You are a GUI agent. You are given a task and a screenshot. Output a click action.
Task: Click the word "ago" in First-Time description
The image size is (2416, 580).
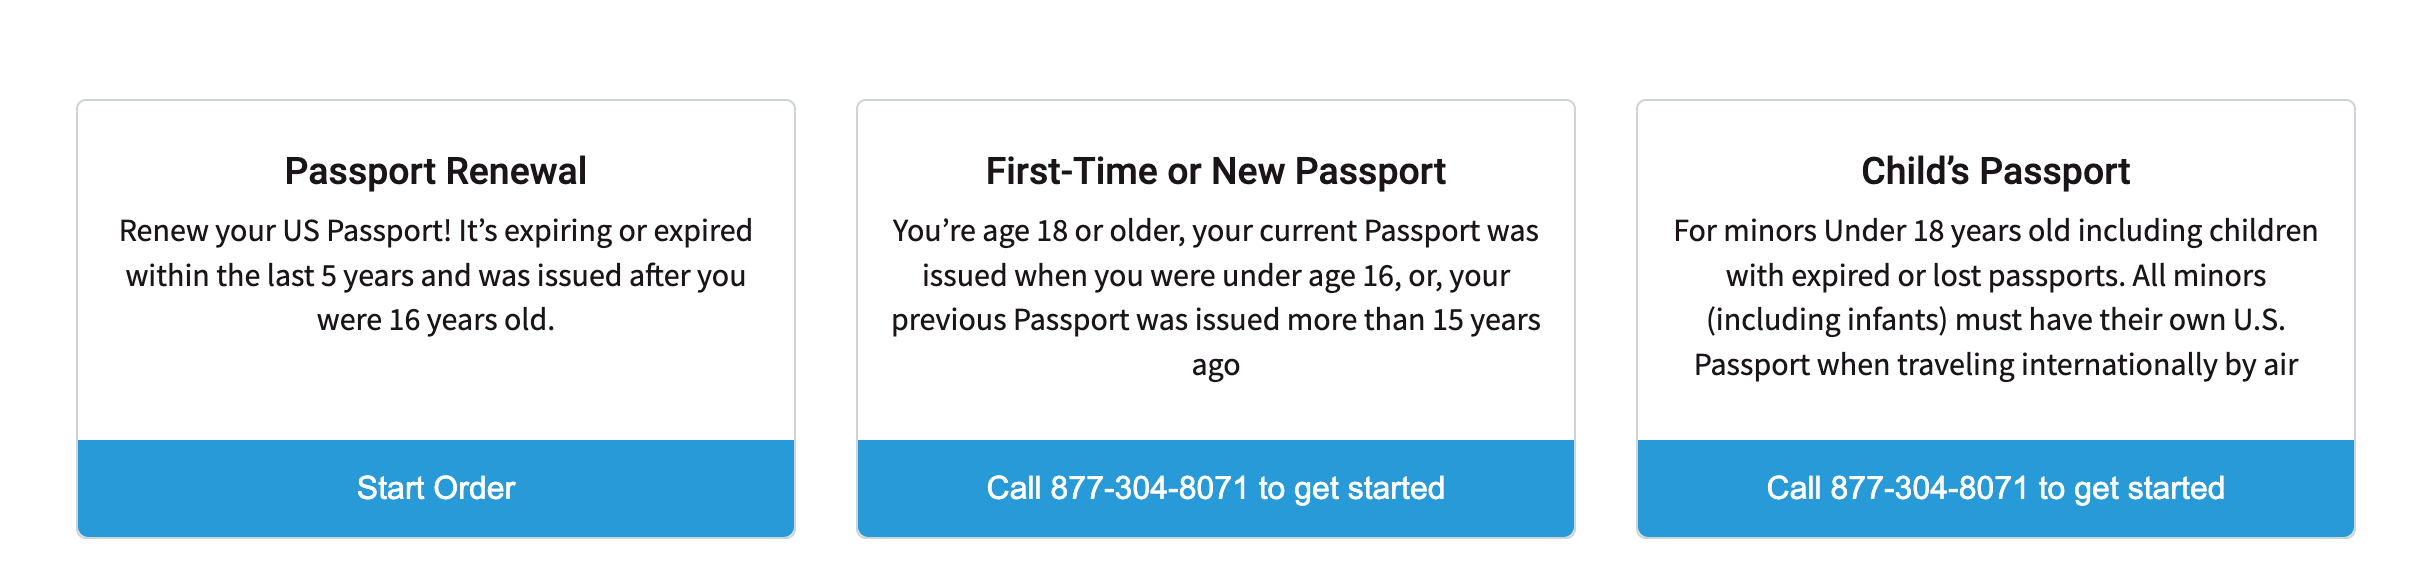(x=1216, y=365)
